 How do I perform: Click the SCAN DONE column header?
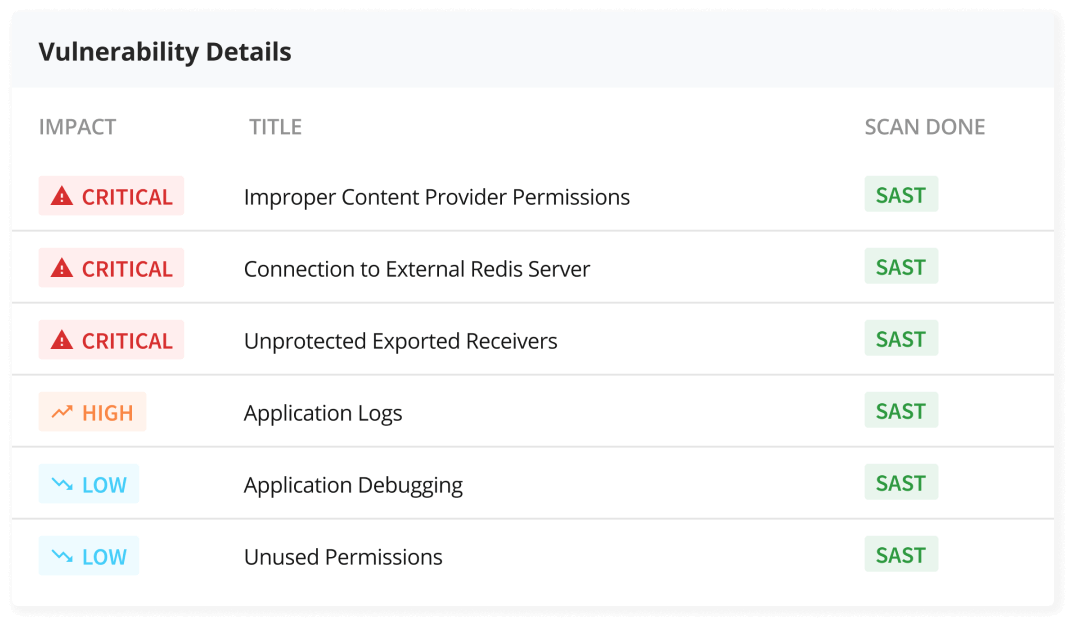click(925, 127)
